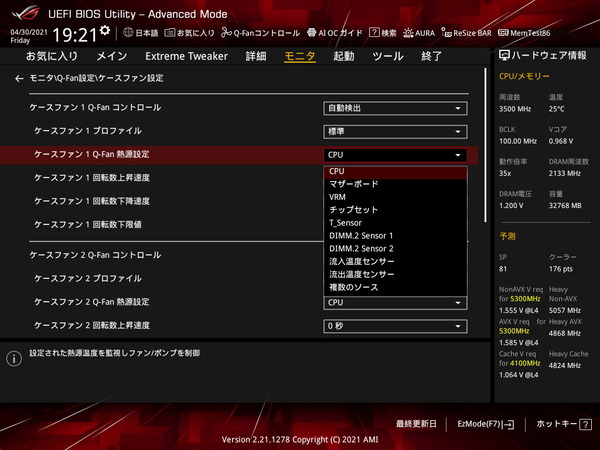Open Q-Fan control fan icon

click(226, 33)
